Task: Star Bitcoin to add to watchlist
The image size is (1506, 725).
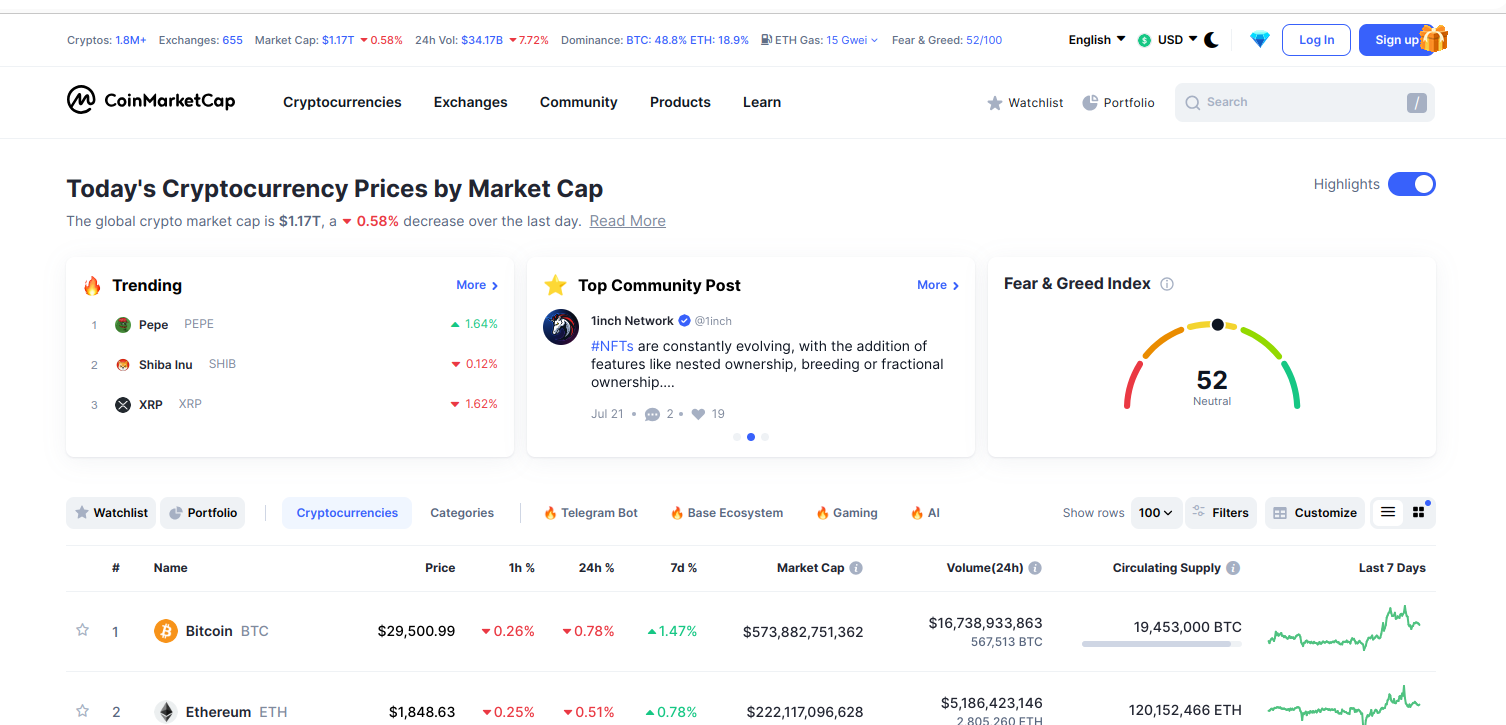Action: pos(83,631)
